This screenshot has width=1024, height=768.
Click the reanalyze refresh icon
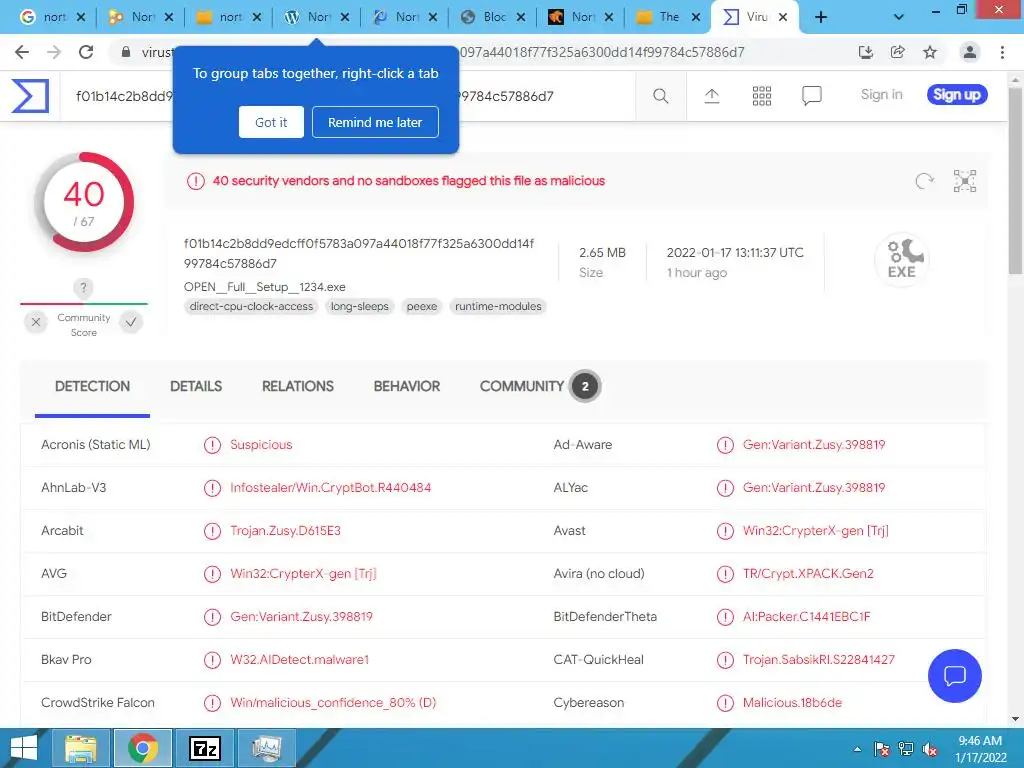point(924,181)
